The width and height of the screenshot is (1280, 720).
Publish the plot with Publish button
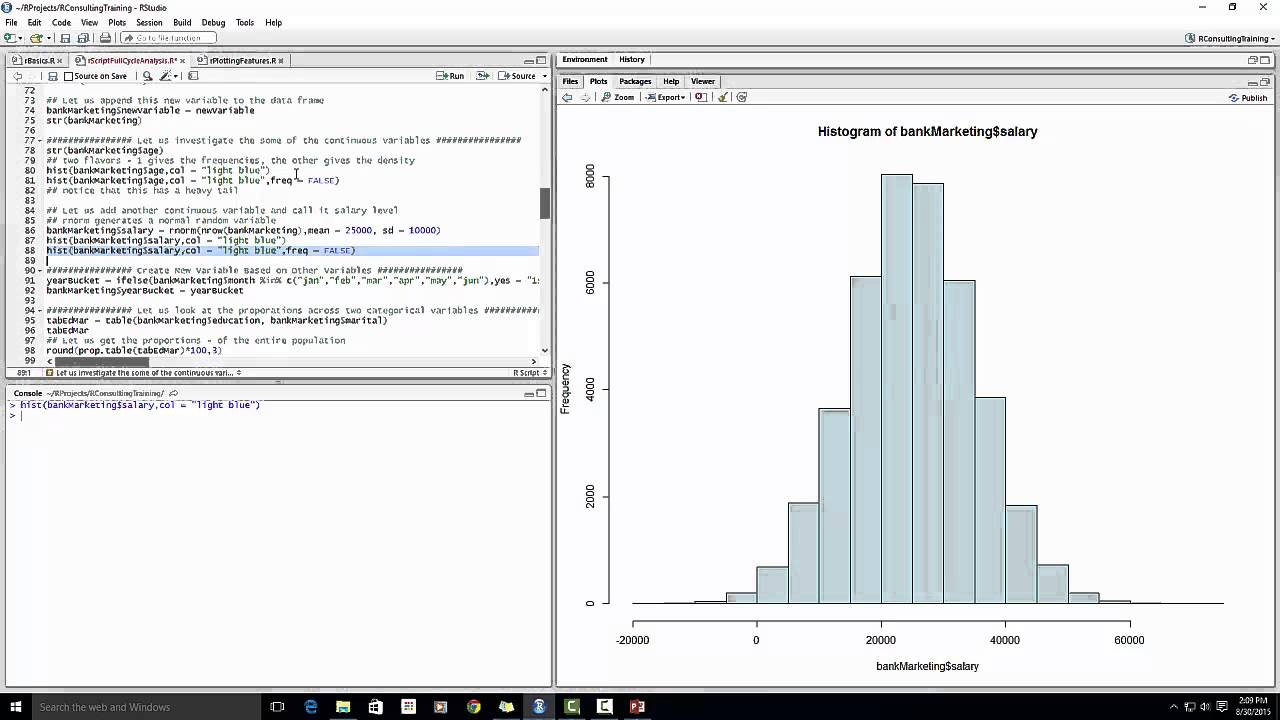click(x=1248, y=98)
